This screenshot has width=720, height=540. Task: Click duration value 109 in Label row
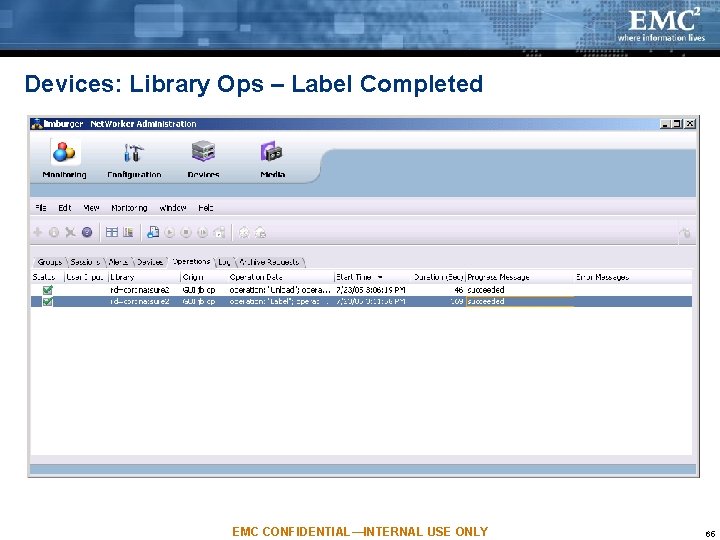tap(456, 301)
